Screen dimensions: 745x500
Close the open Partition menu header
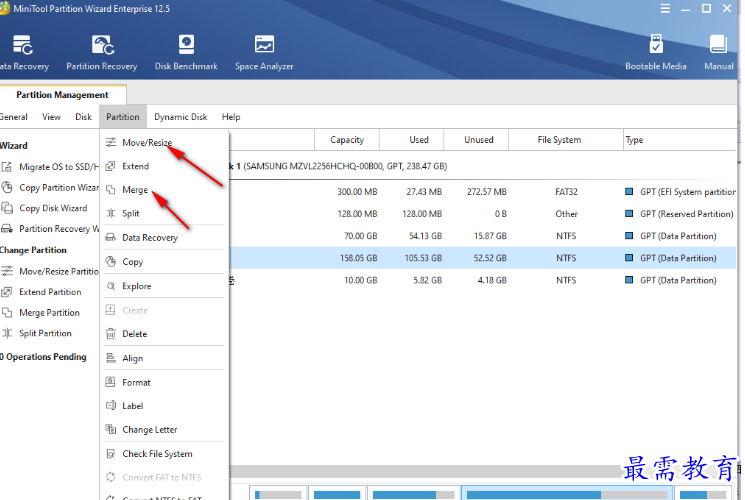123,117
